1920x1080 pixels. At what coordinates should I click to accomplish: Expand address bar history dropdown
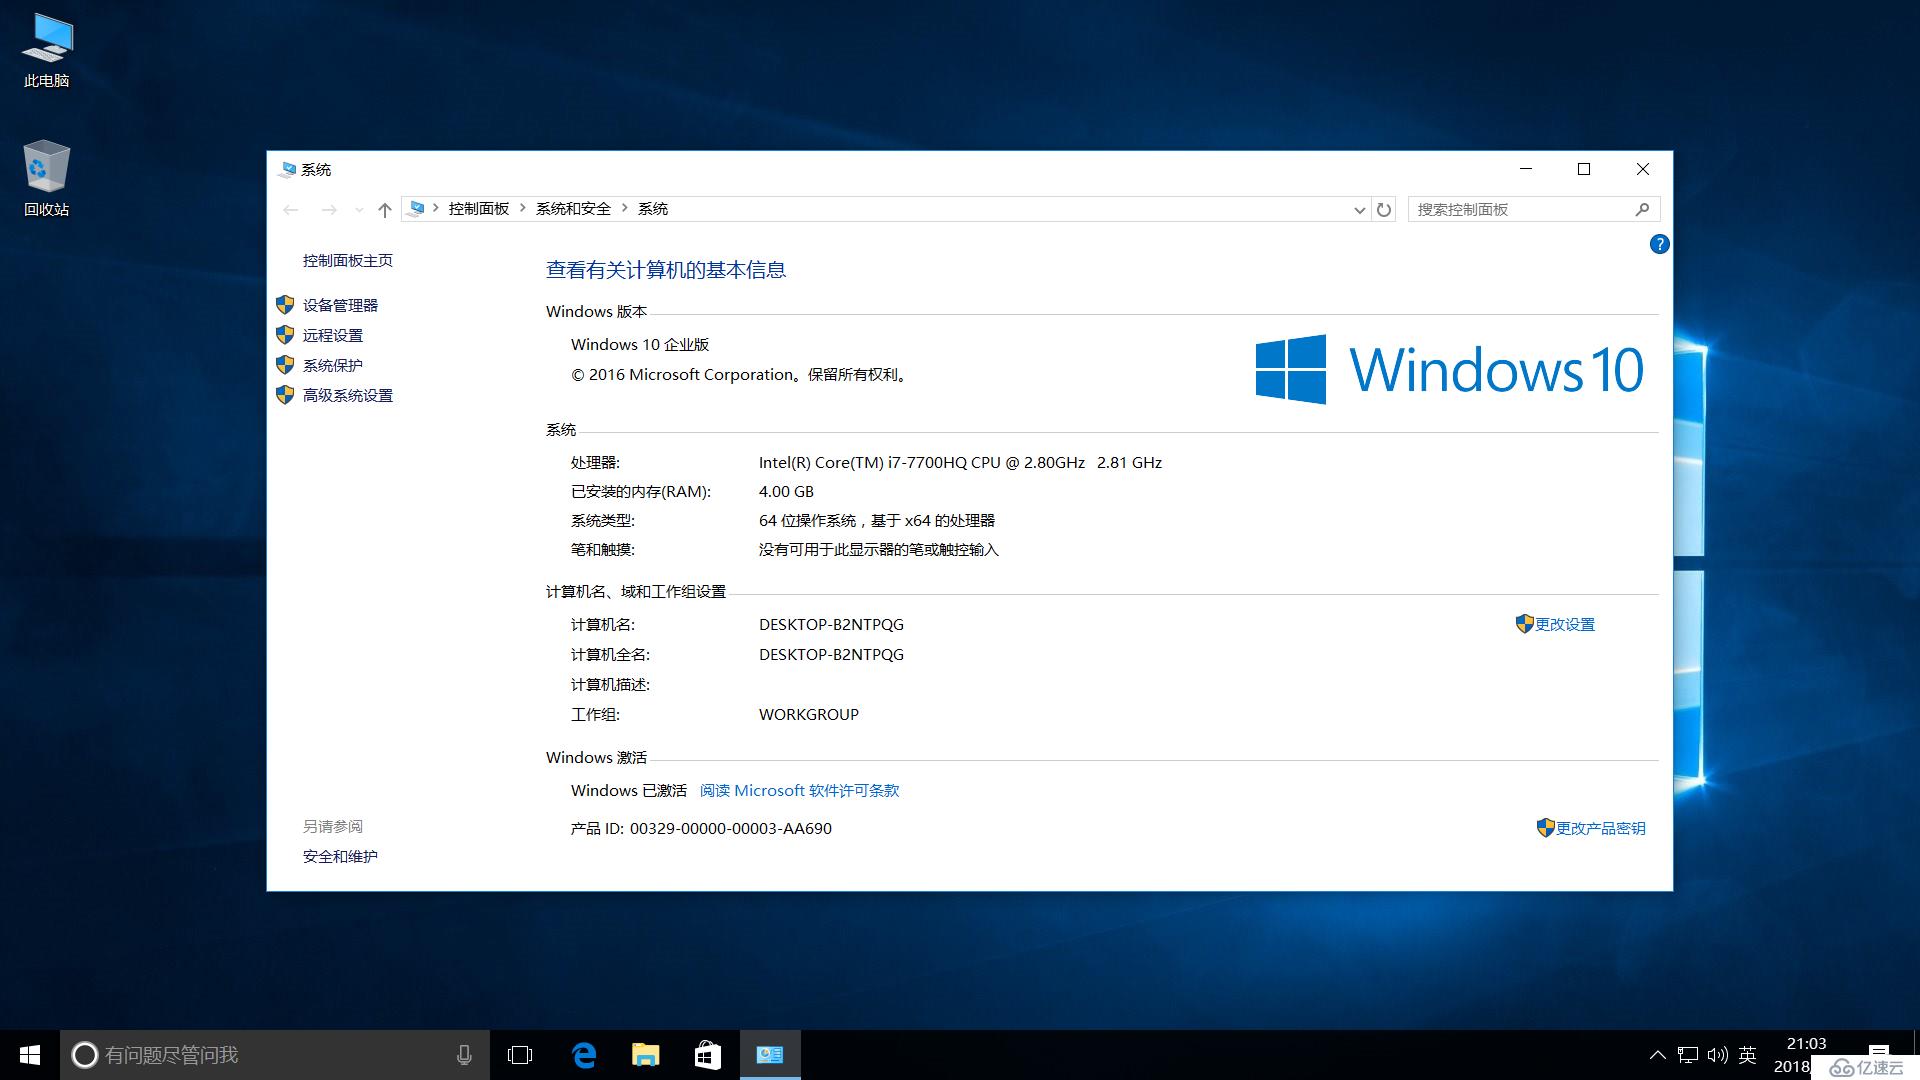[1359, 210]
